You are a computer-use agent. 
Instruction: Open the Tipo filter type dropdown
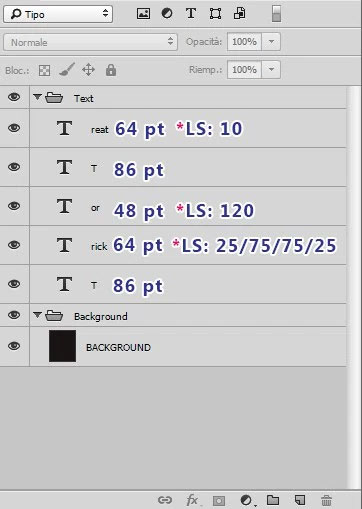58,14
